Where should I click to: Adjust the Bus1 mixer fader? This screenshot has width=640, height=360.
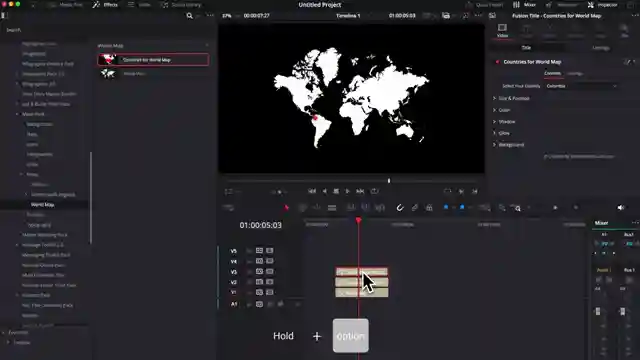click(622, 311)
